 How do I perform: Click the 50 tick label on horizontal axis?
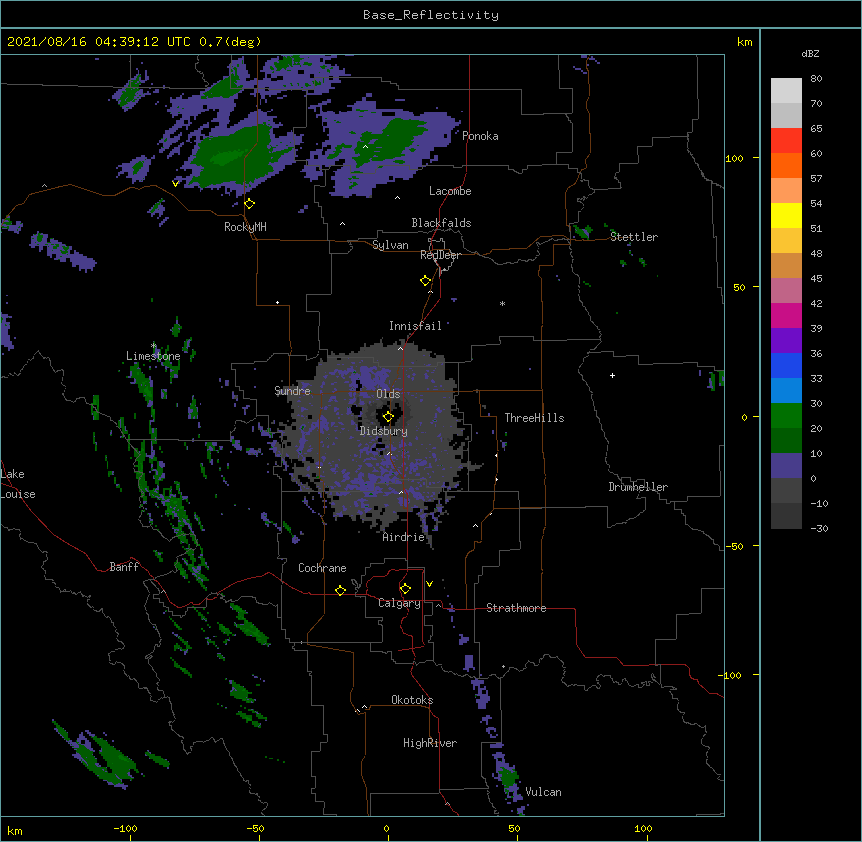point(514,828)
